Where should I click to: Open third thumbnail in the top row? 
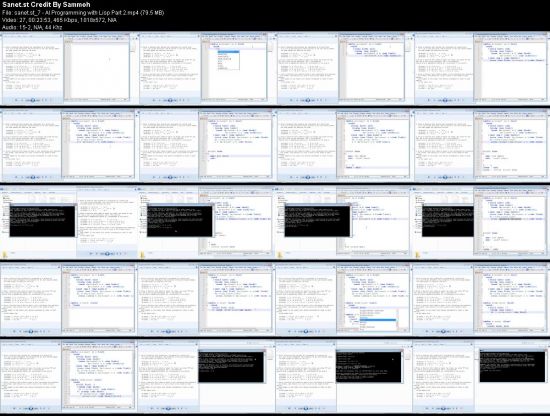tap(343, 68)
